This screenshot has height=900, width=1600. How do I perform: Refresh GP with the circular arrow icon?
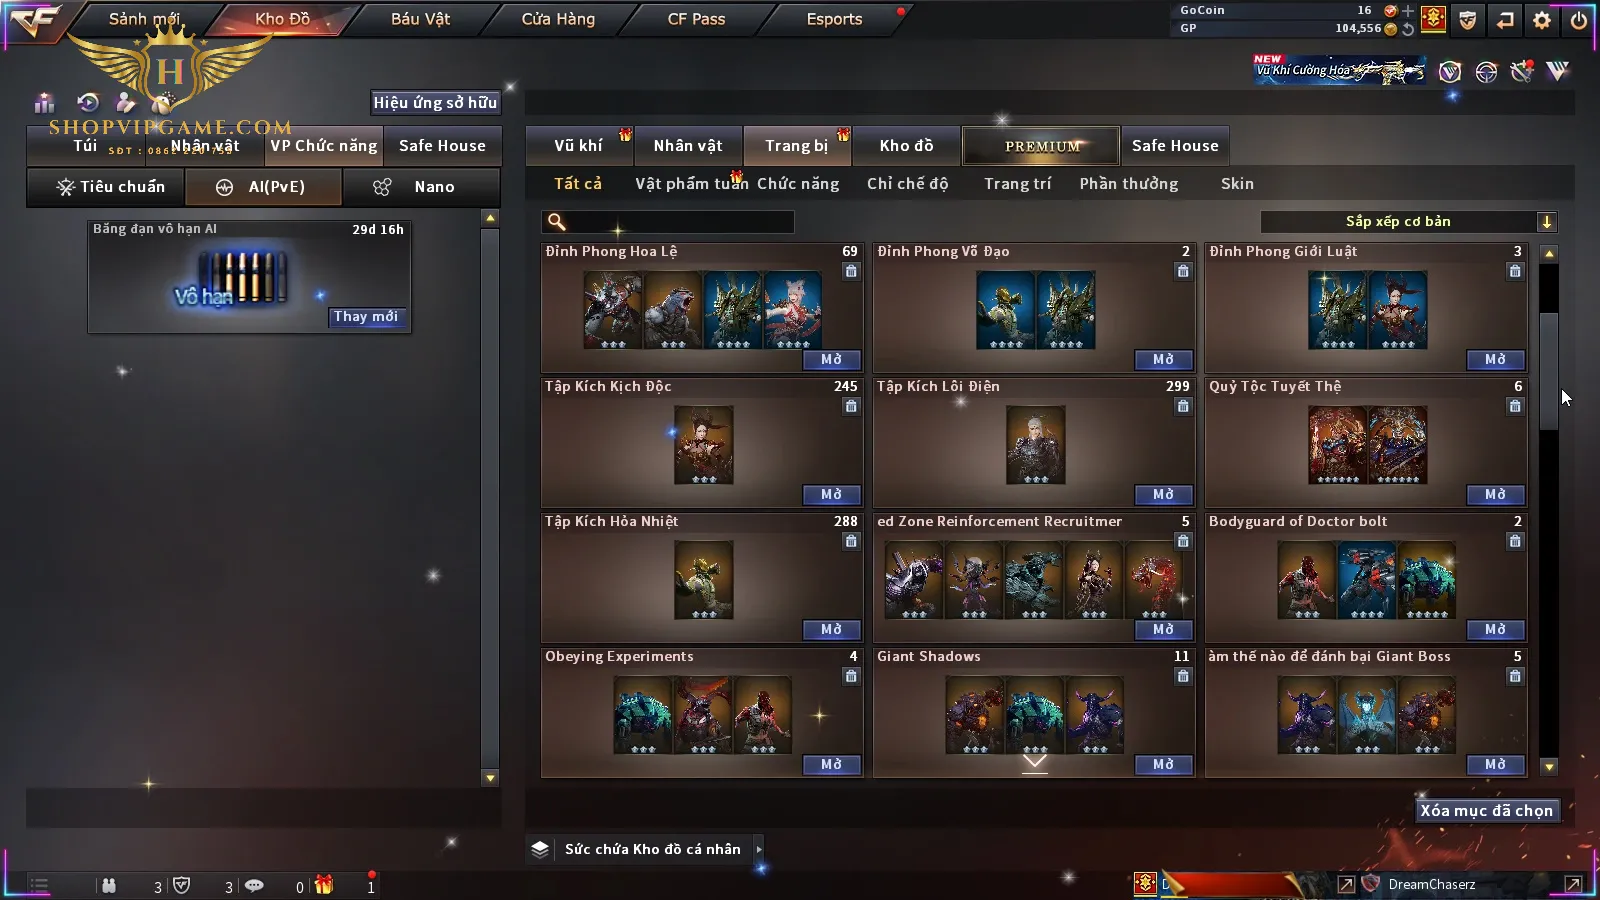pyautogui.click(x=1408, y=29)
